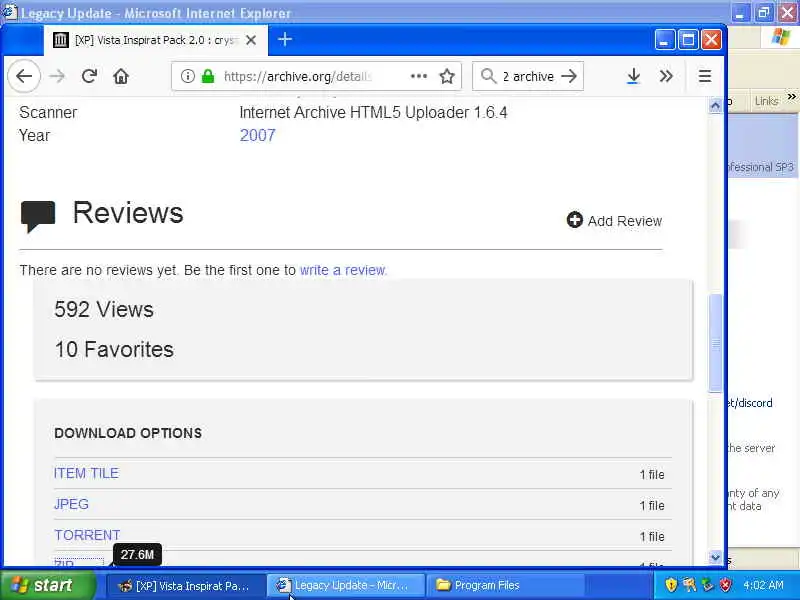Click the Reviews speech bubble icon
This screenshot has height=600, width=800.
tap(38, 216)
